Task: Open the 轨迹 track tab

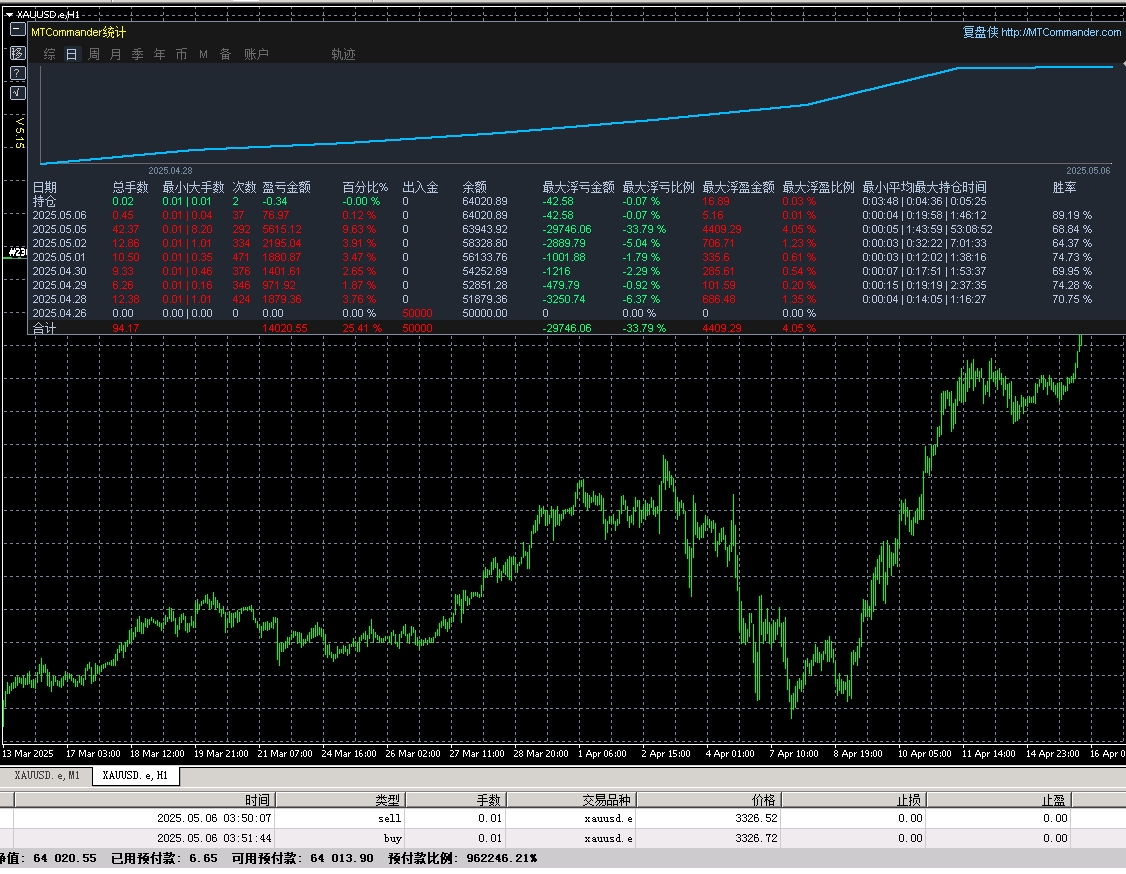Action: point(343,55)
